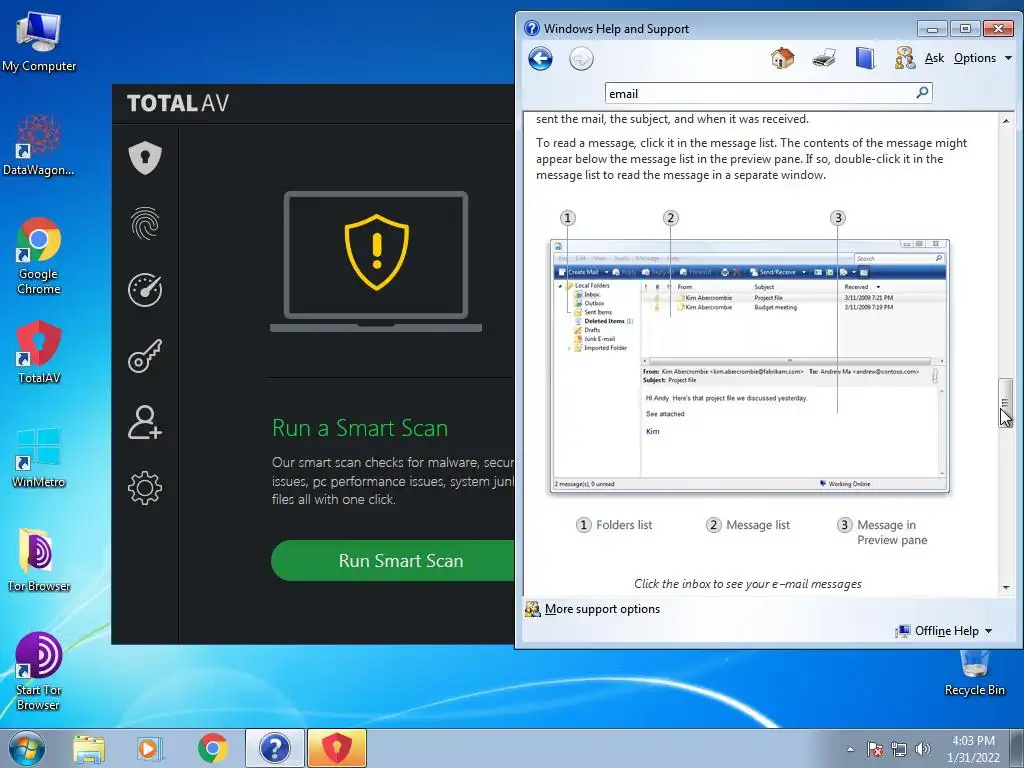Click the magnifier search help button
This screenshot has height=768, width=1024.
click(922, 93)
